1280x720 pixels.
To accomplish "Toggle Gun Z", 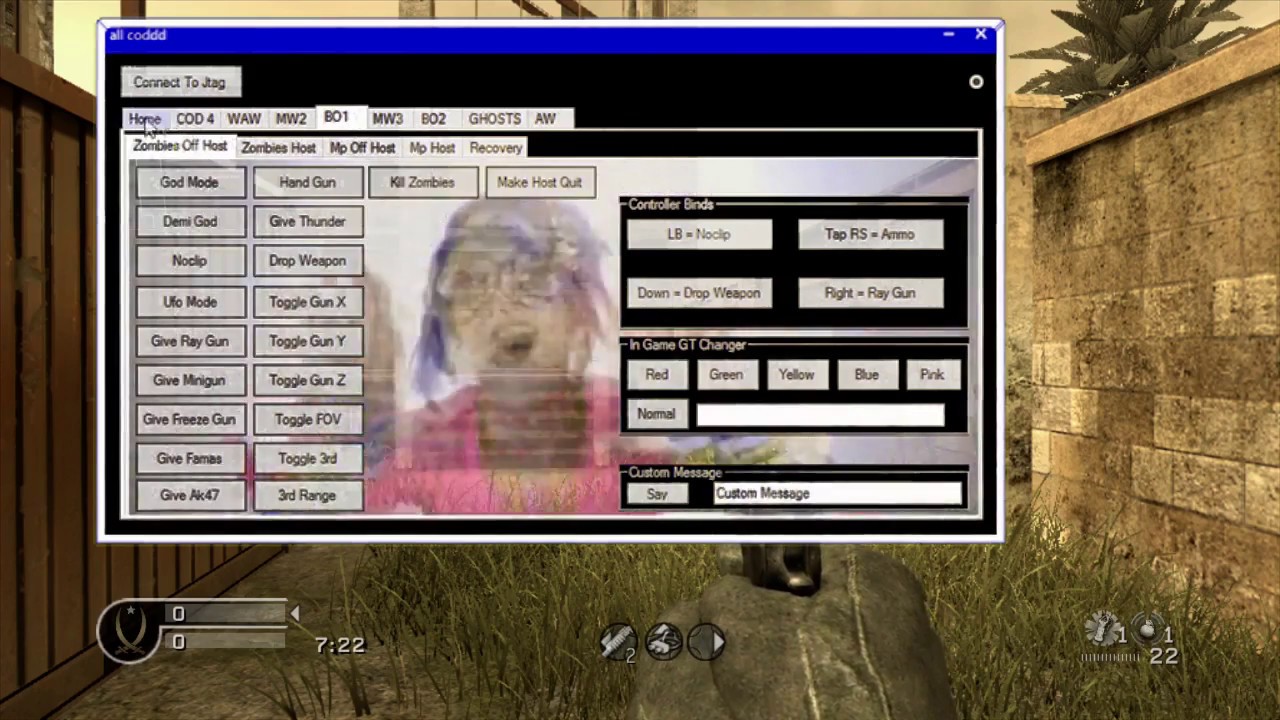I will 308,380.
